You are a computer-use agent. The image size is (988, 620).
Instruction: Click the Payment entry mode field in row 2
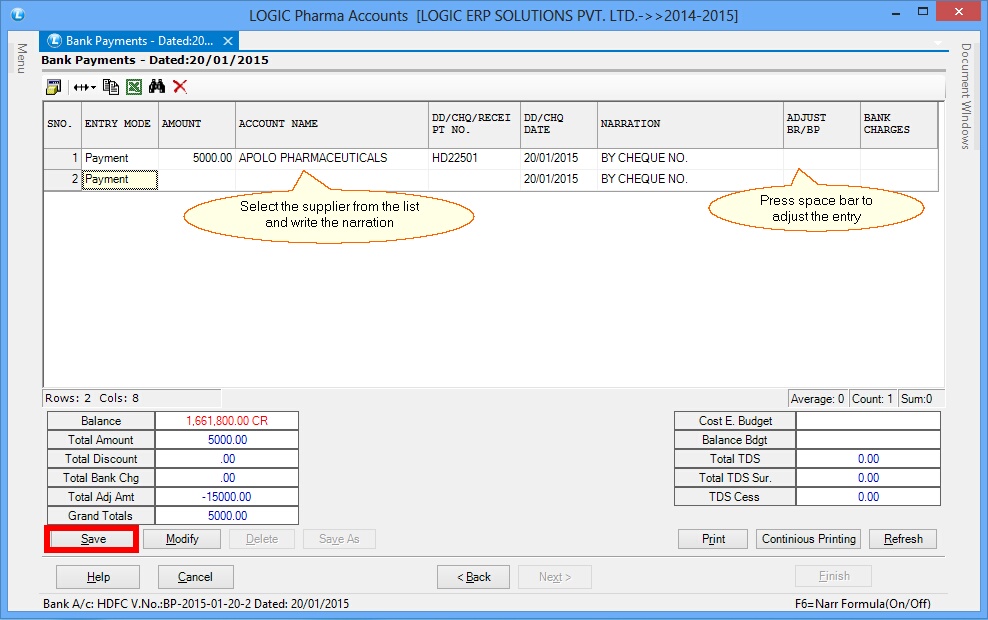coord(120,180)
